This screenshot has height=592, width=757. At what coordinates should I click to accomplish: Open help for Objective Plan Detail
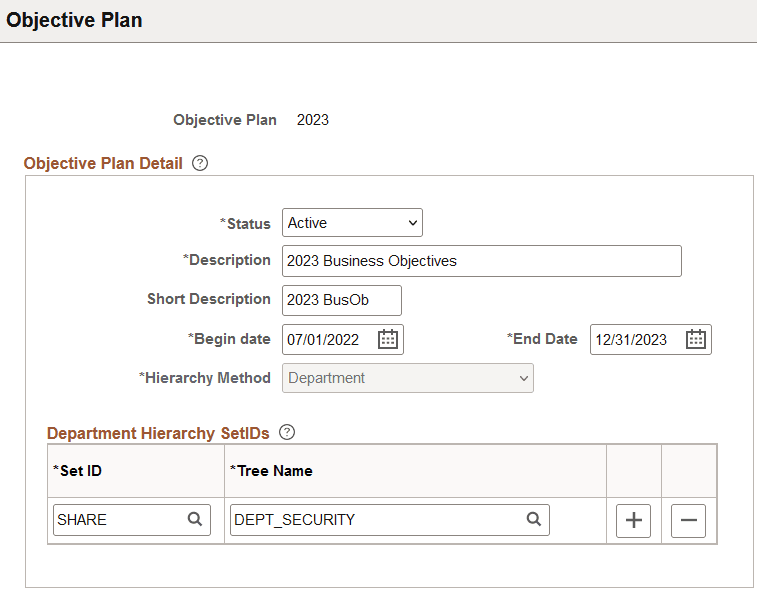tap(200, 163)
